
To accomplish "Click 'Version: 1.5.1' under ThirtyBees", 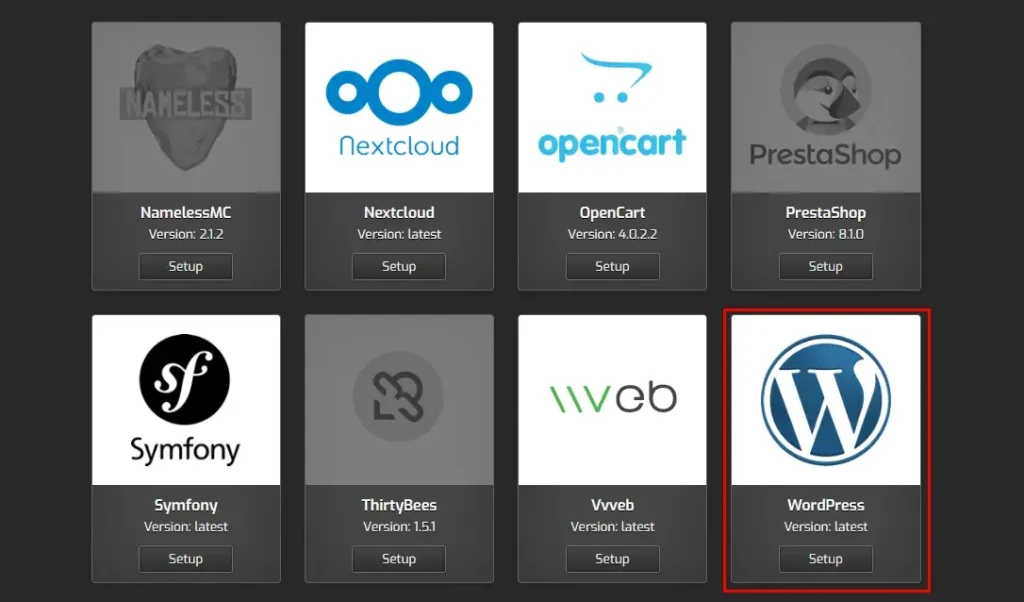I will (399, 527).
